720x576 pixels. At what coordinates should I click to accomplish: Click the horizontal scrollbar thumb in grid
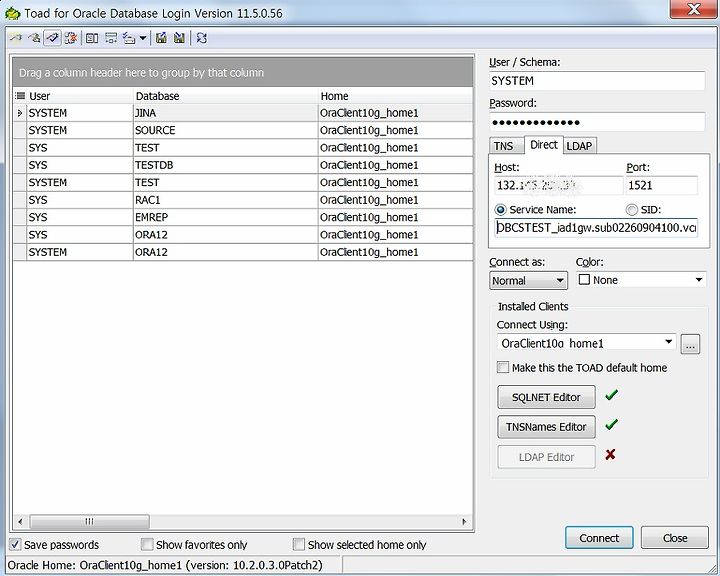point(90,521)
